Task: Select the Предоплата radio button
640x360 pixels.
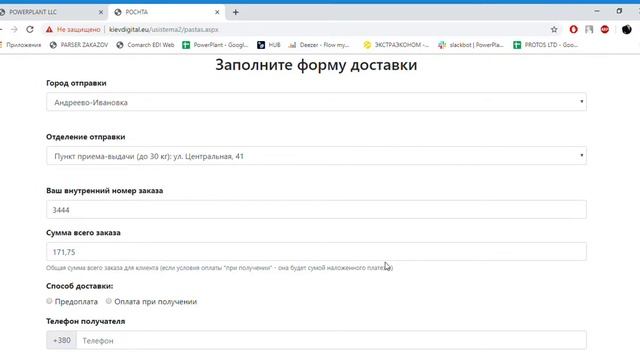Action: 49,301
